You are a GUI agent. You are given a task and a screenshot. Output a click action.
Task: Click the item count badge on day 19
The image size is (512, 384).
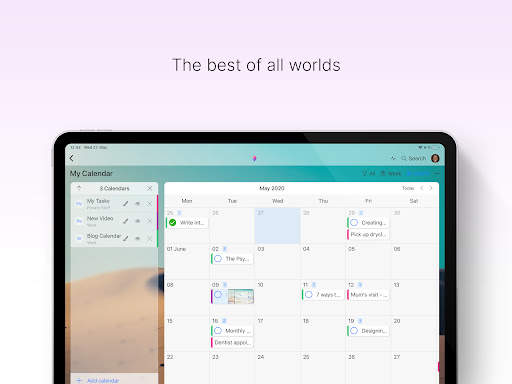point(360,321)
